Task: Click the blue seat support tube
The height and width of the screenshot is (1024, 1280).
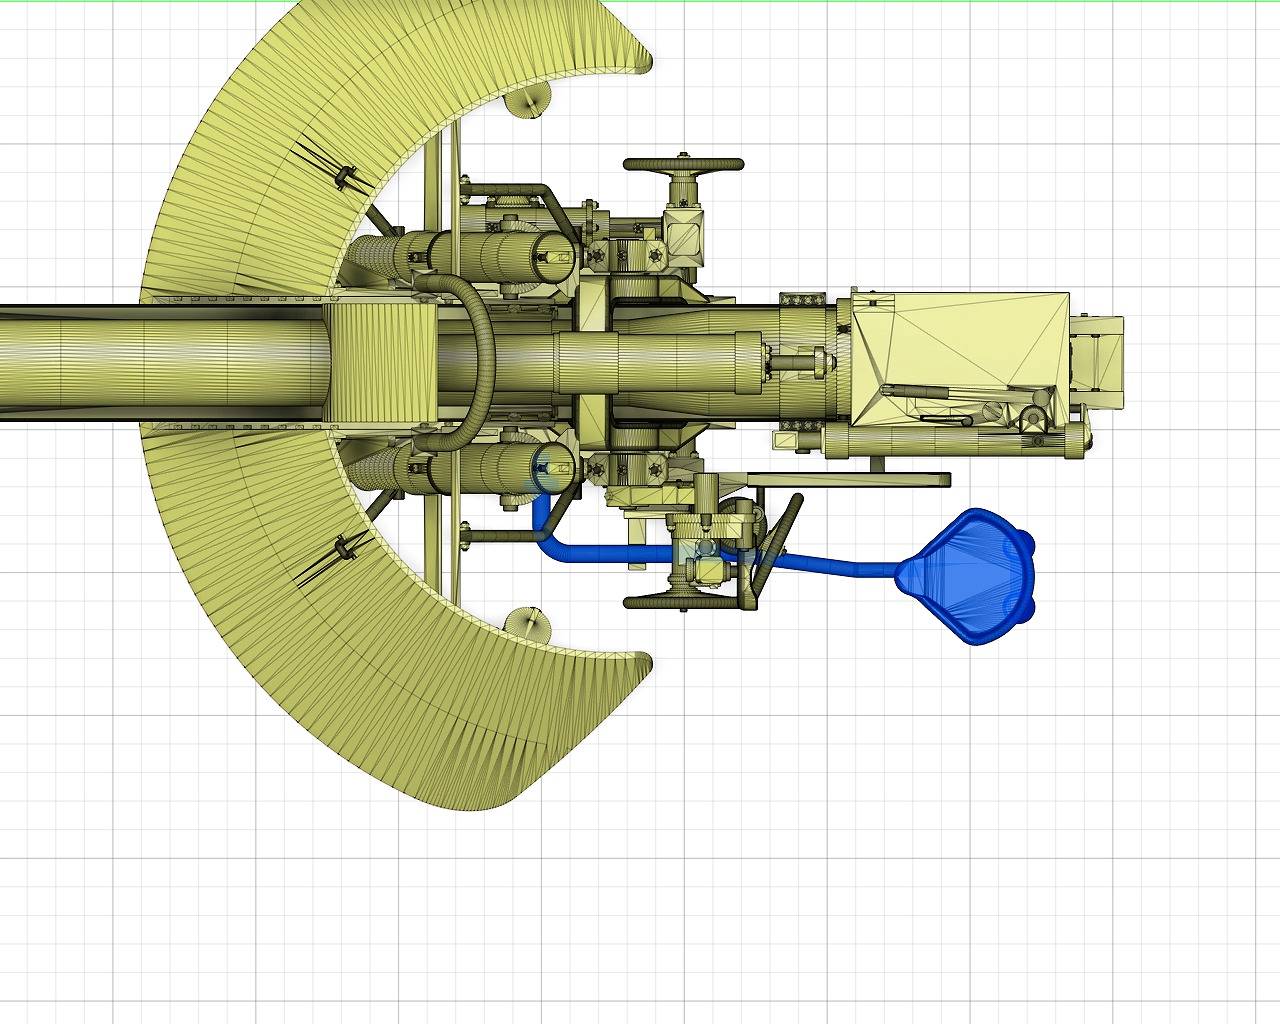Action: 610,552
